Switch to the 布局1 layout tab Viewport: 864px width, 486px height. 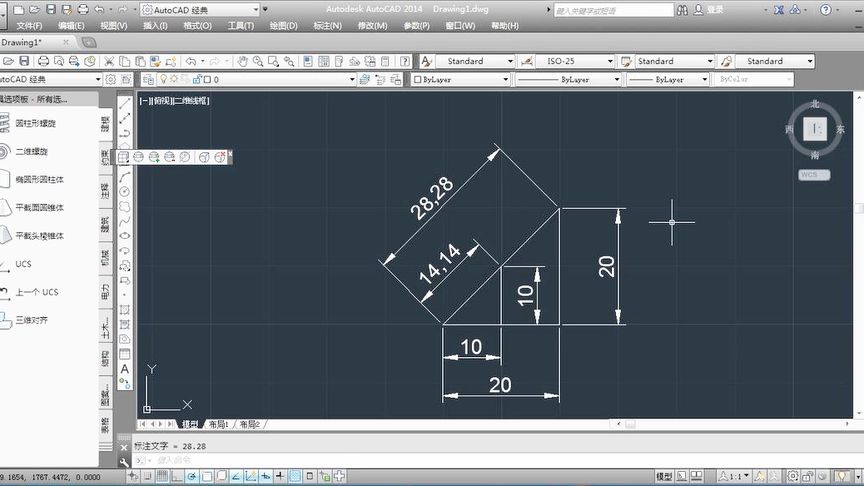coord(219,424)
